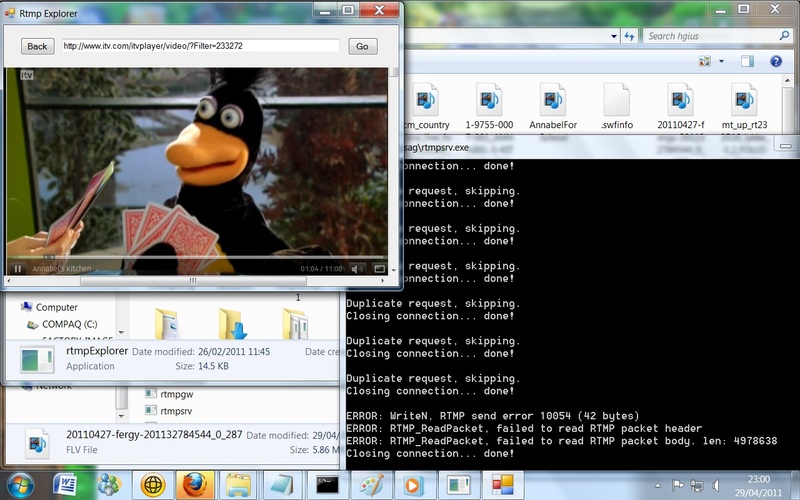The height and width of the screenshot is (500, 800).
Task: Mute the video player volume
Action: point(358,268)
